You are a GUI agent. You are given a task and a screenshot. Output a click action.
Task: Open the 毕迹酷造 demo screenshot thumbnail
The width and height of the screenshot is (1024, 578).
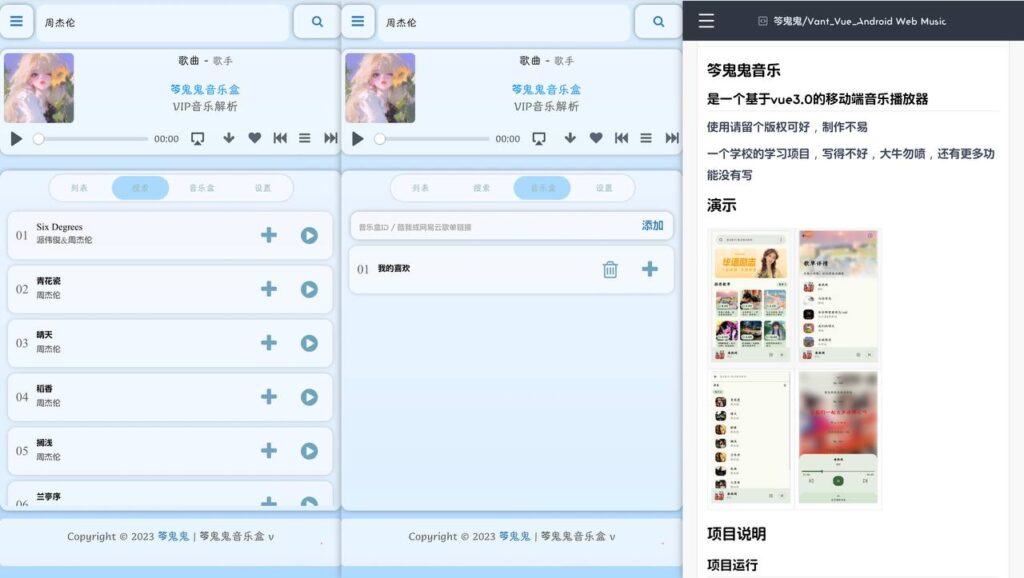pyautogui.click(x=750, y=295)
